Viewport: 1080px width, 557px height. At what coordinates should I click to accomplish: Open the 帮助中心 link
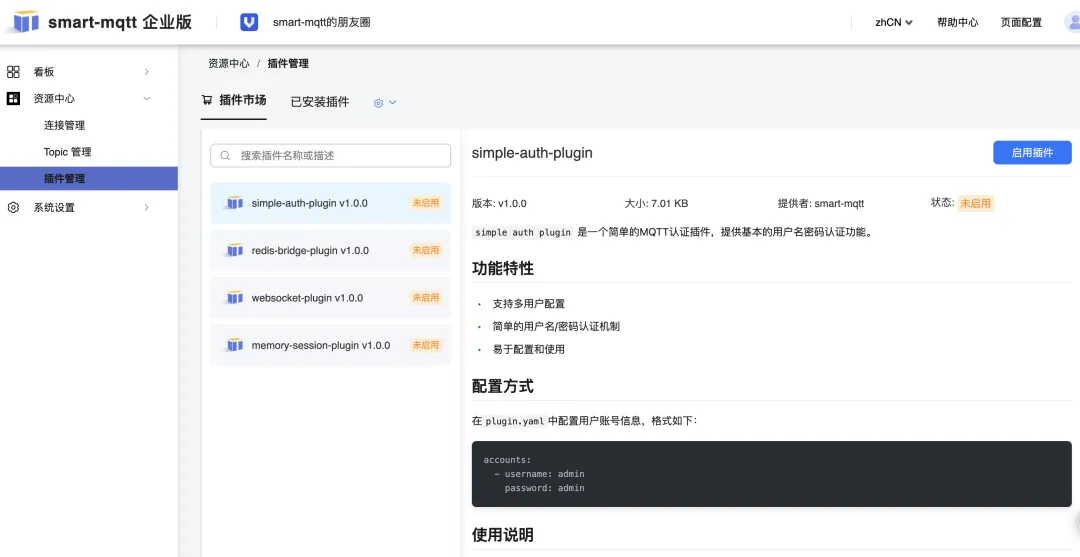(957, 22)
